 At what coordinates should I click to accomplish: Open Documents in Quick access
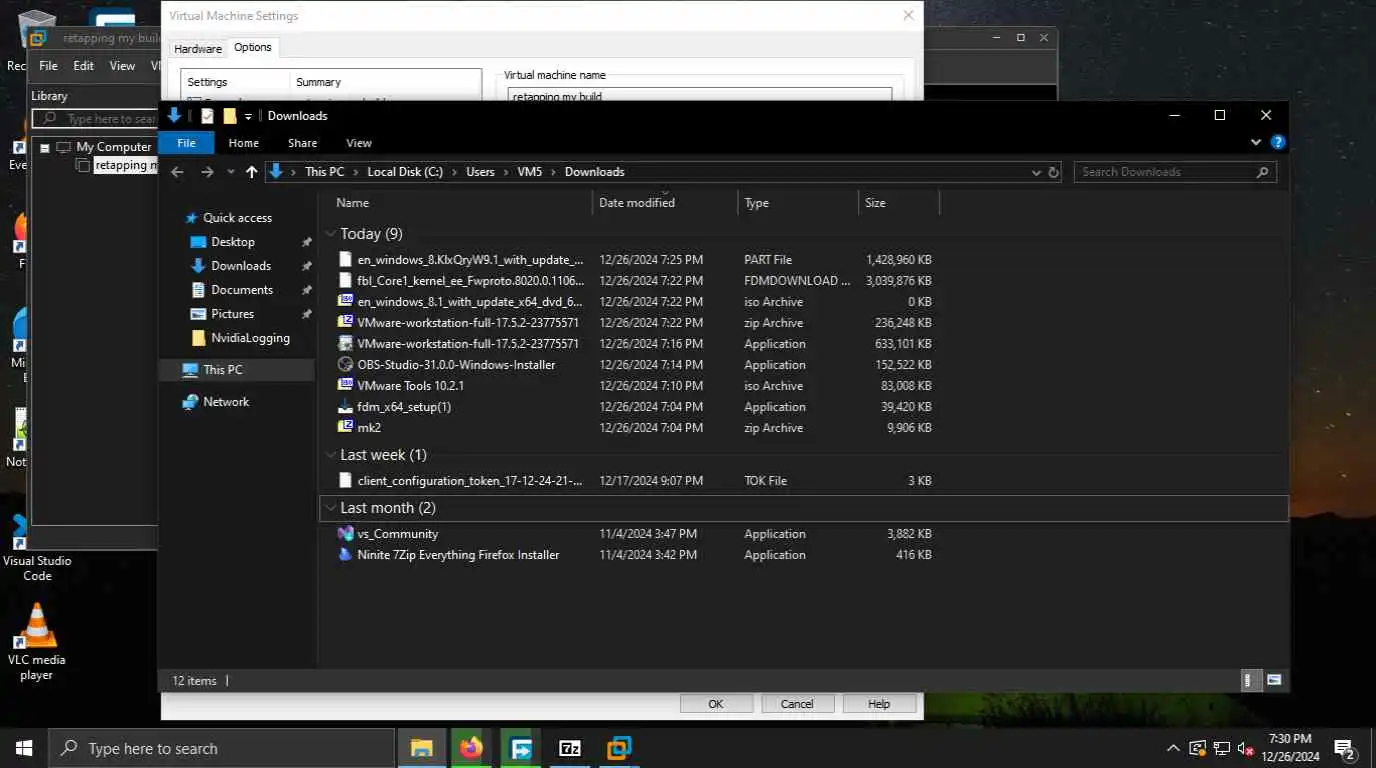tap(242, 290)
